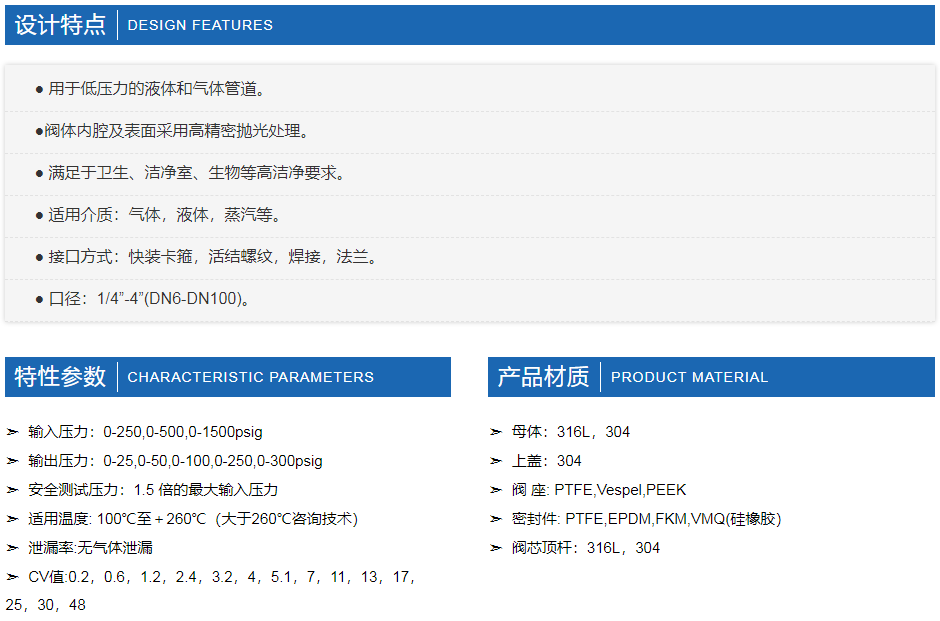This screenshot has height=621, width=940.
Task: Click the arrow bullet beside CV值
Action: coord(13,577)
